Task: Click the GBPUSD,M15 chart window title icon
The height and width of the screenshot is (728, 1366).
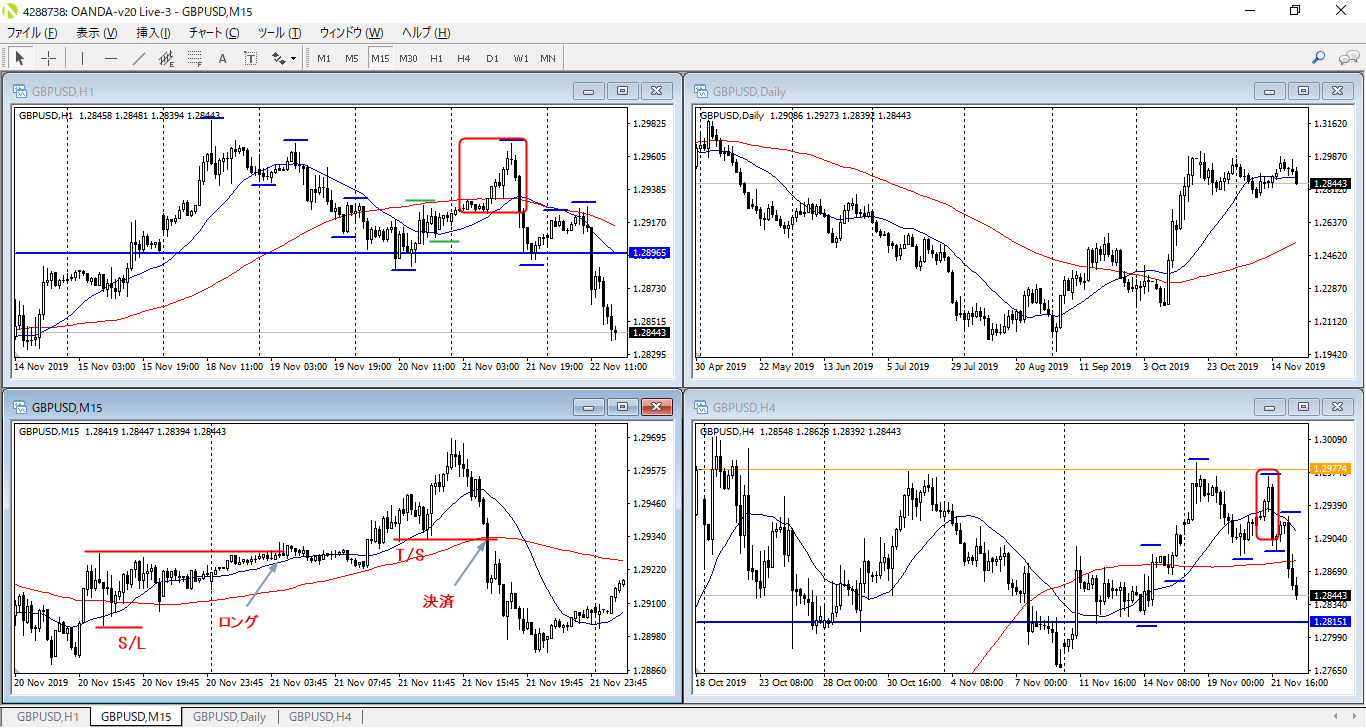Action: (20, 407)
